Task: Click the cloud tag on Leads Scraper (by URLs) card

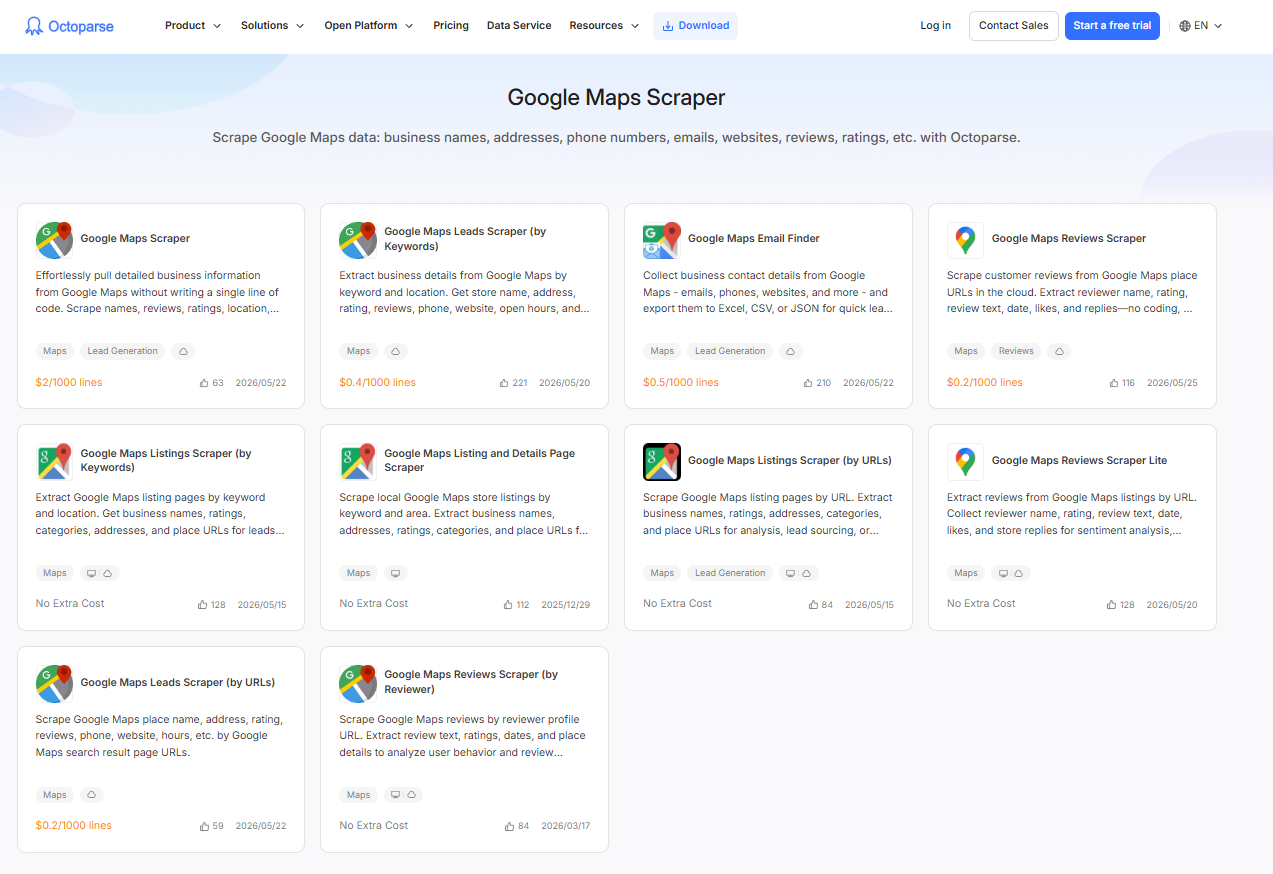Action: point(92,795)
